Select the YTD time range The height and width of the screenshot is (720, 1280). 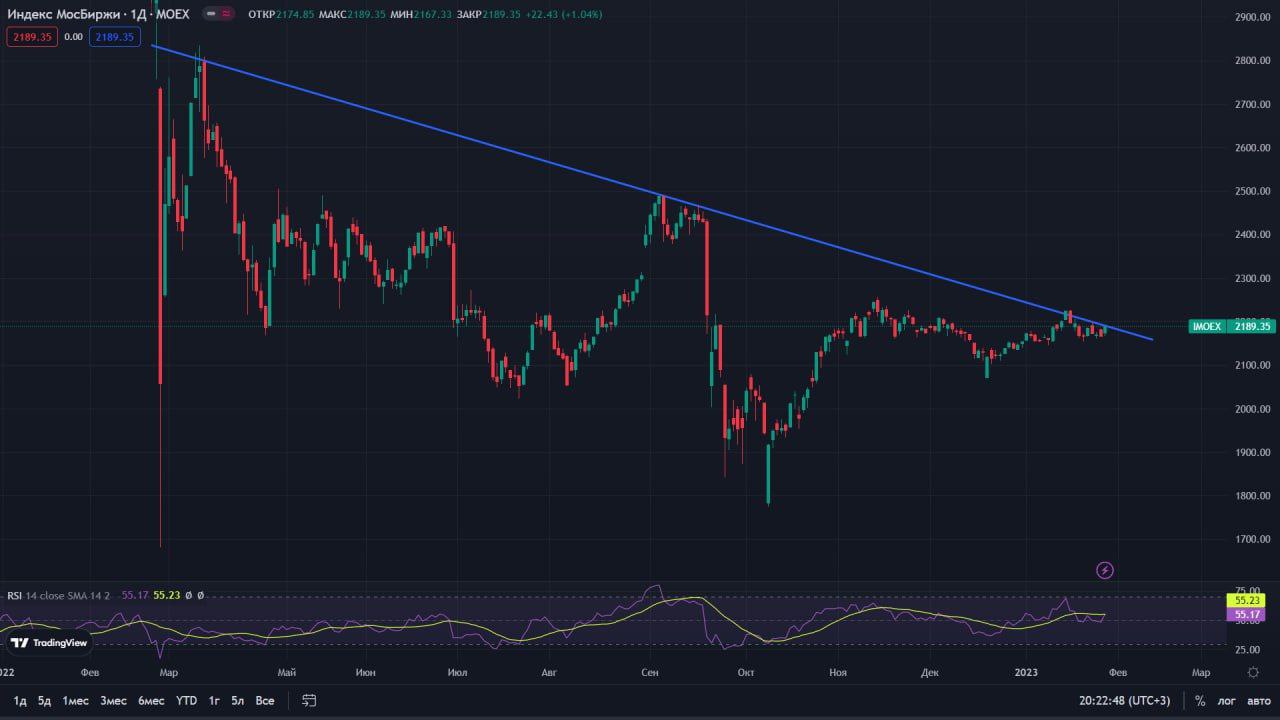pos(186,701)
